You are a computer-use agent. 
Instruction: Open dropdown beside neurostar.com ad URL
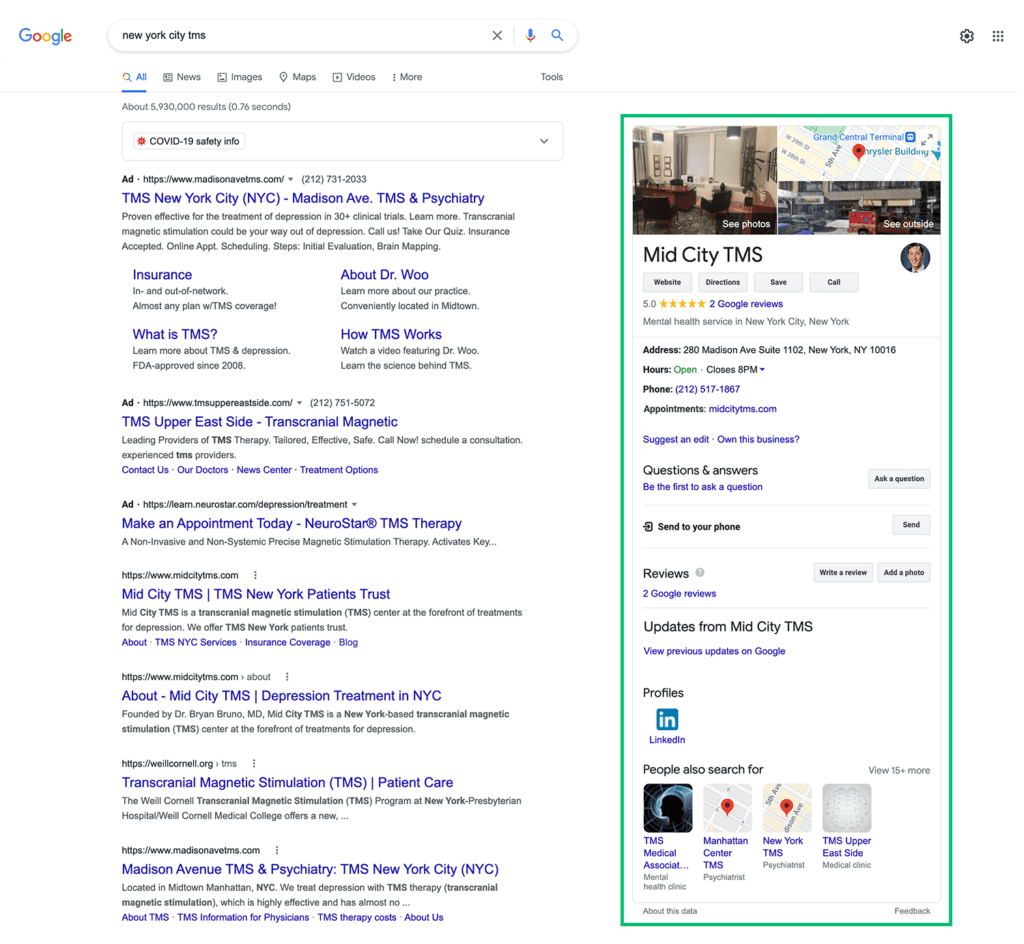point(355,505)
